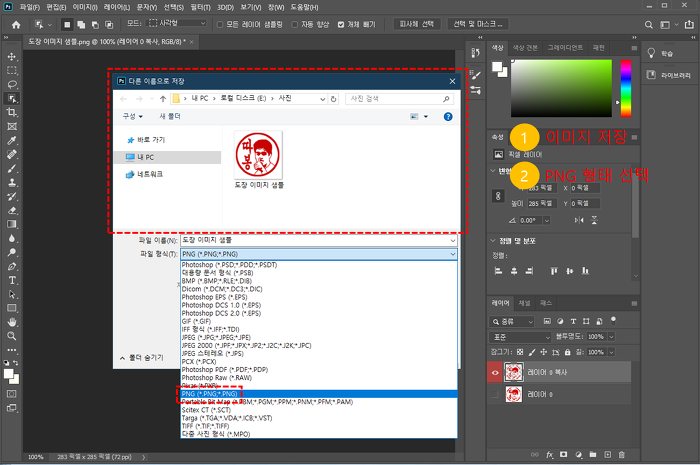Click the Home icon in options bar
The image size is (700, 465).
[x=16, y=25]
